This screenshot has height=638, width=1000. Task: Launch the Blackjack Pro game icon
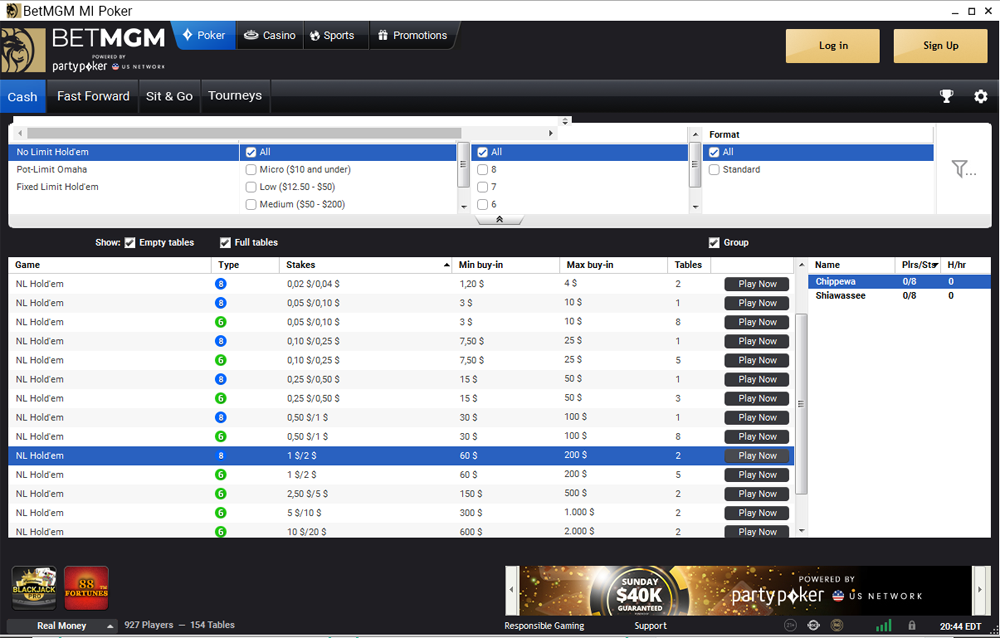point(34,588)
